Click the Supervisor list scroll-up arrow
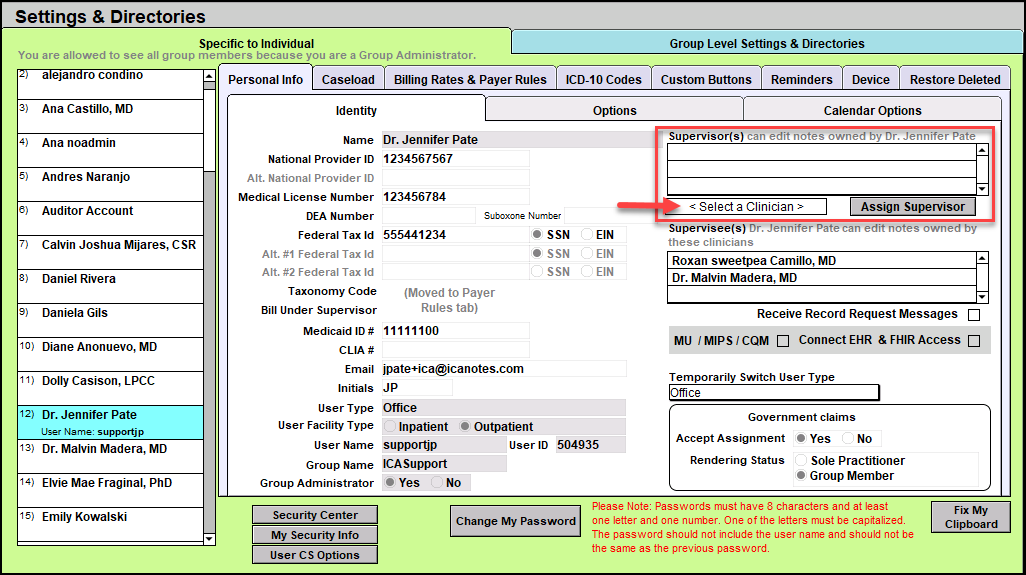 click(982, 151)
